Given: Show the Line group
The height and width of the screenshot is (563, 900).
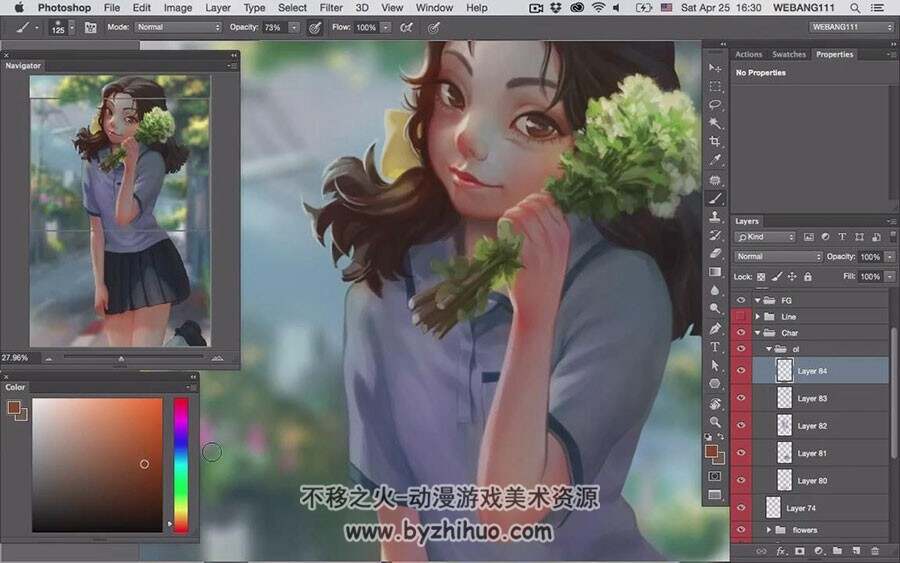Looking at the screenshot, I should (741, 316).
